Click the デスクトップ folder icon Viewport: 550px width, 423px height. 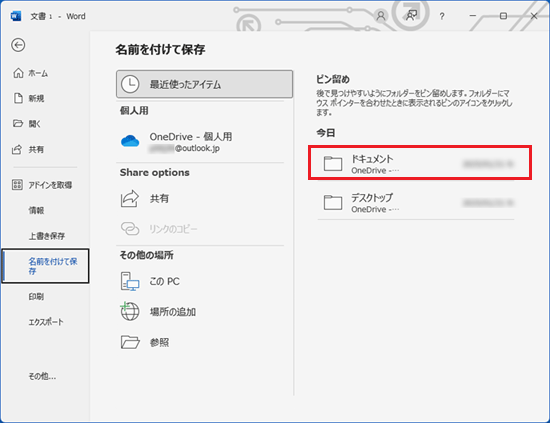(333, 202)
